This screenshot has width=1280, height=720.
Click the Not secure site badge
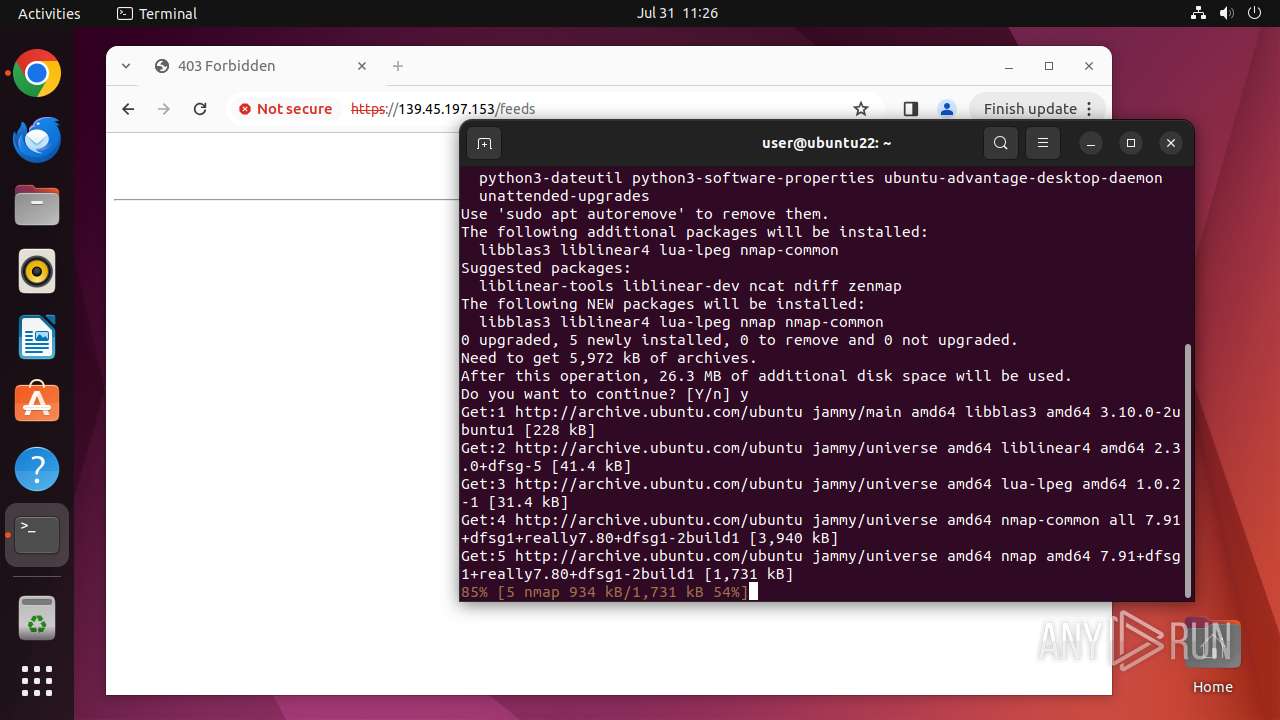pos(285,109)
